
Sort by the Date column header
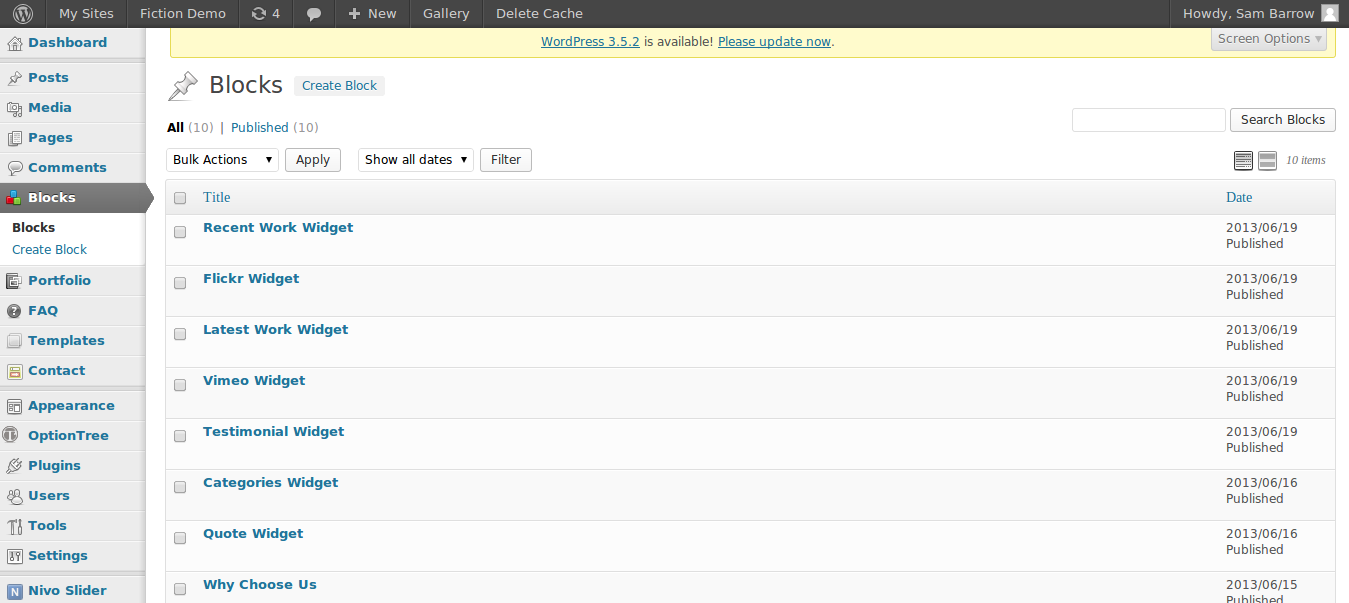pyautogui.click(x=1239, y=198)
